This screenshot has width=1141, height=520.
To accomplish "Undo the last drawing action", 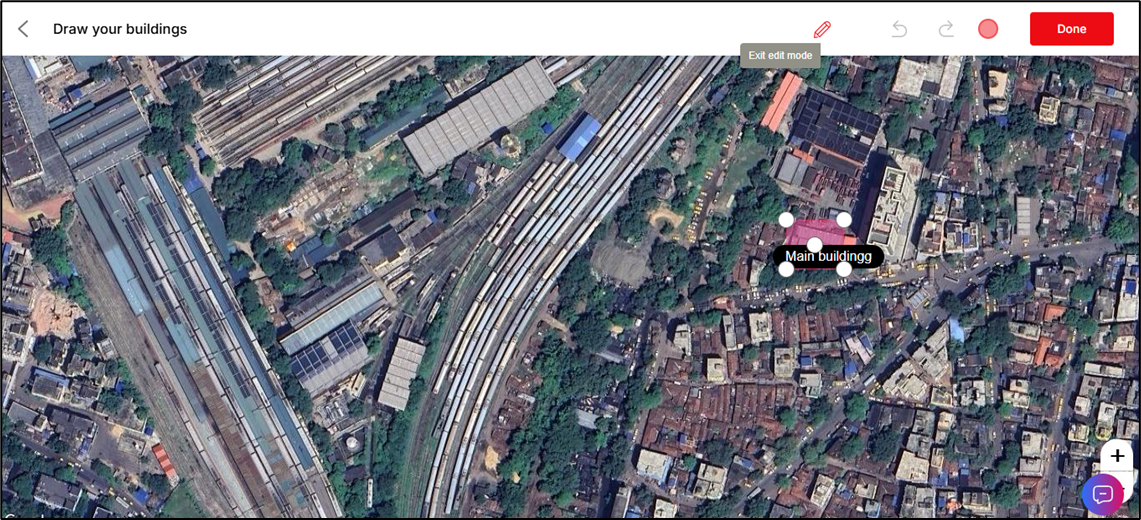I will pyautogui.click(x=899, y=29).
